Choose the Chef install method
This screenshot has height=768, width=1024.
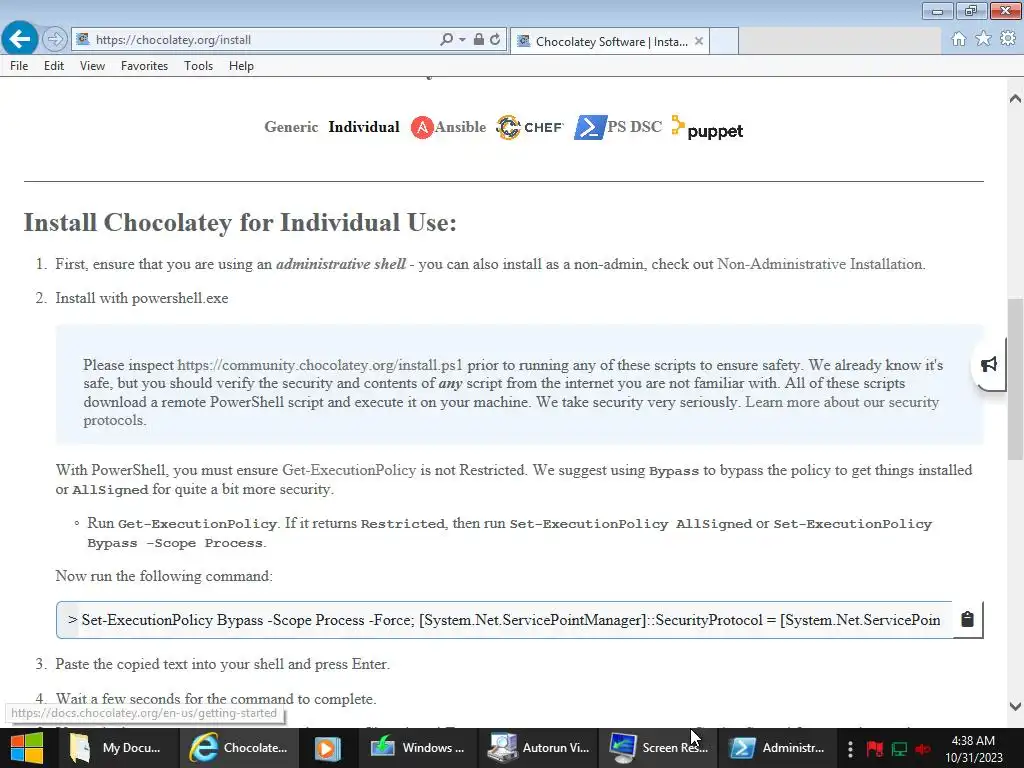[x=530, y=127]
